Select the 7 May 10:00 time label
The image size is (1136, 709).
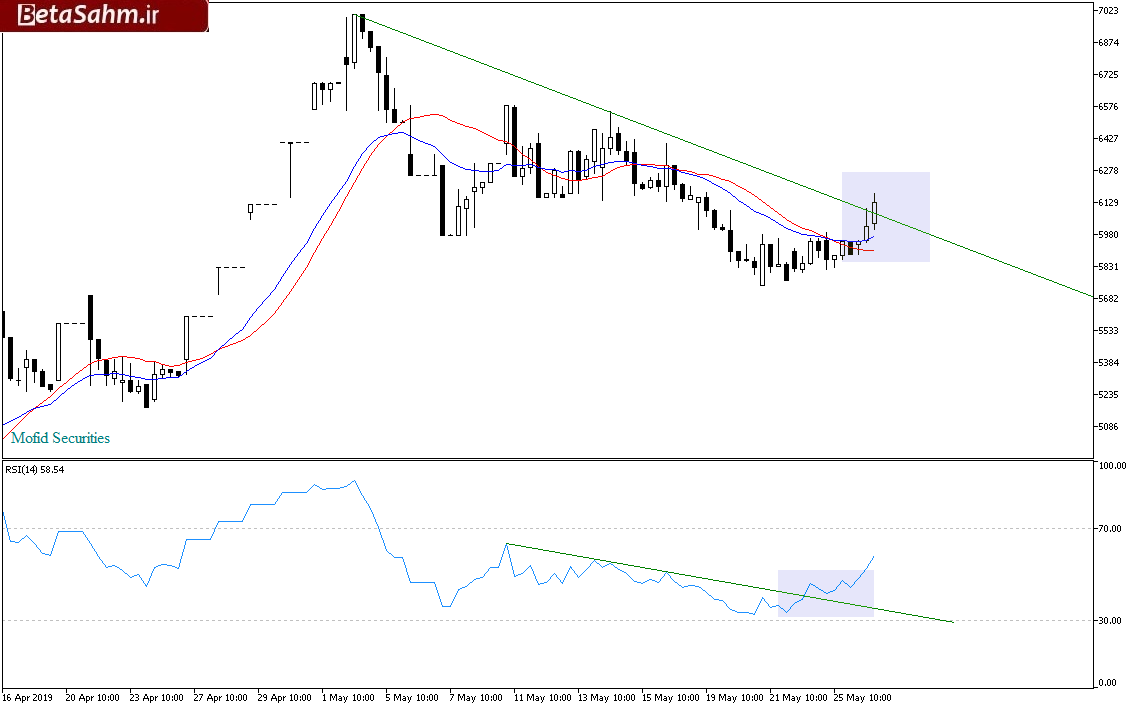[476, 697]
